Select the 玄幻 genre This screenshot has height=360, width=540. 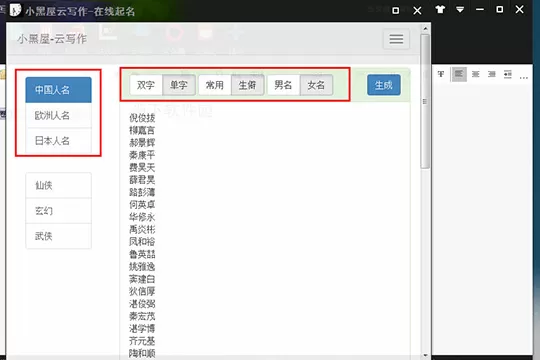tap(59, 211)
